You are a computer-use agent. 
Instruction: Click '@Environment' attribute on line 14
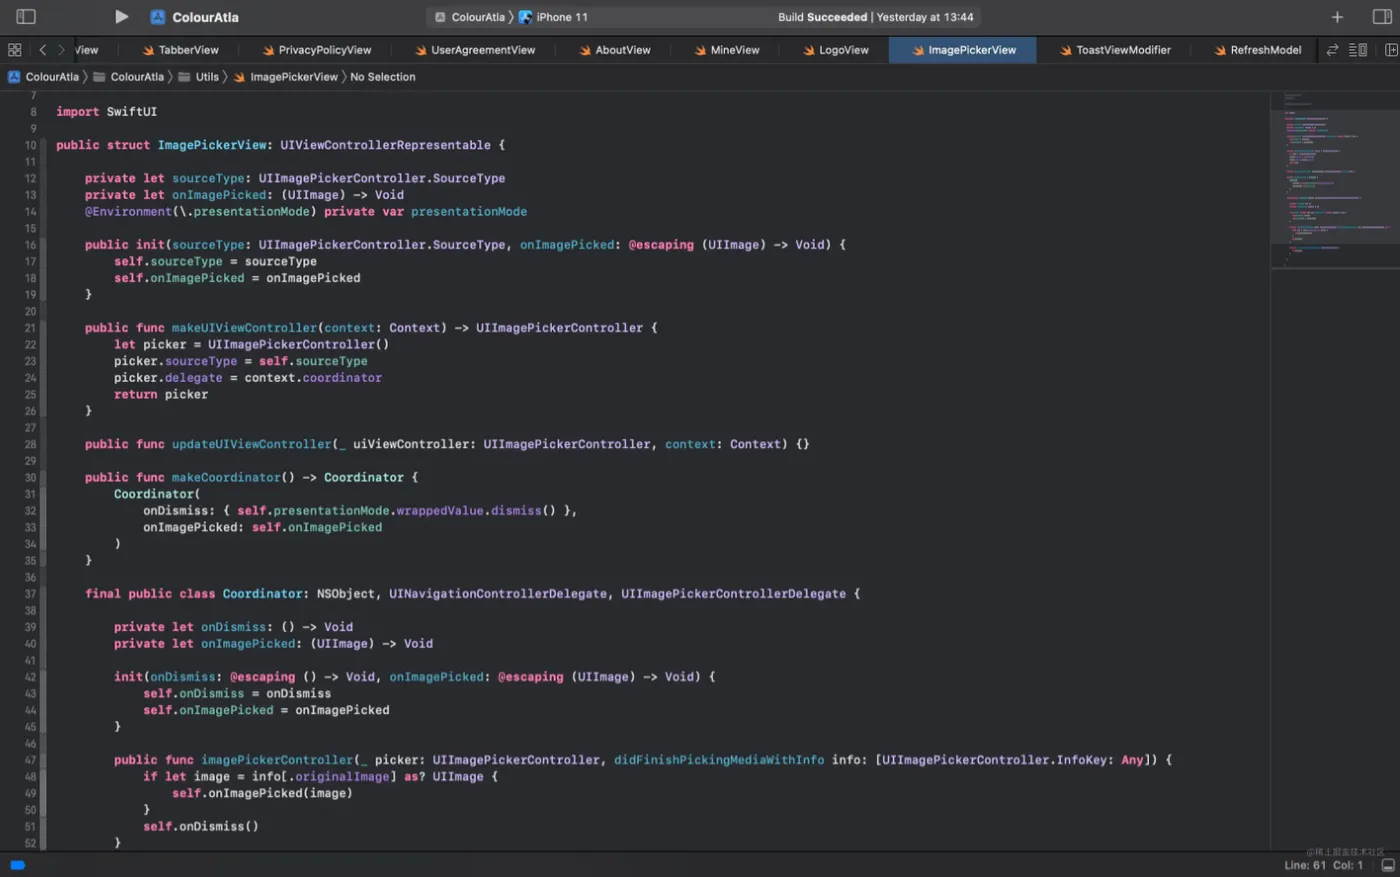point(128,212)
